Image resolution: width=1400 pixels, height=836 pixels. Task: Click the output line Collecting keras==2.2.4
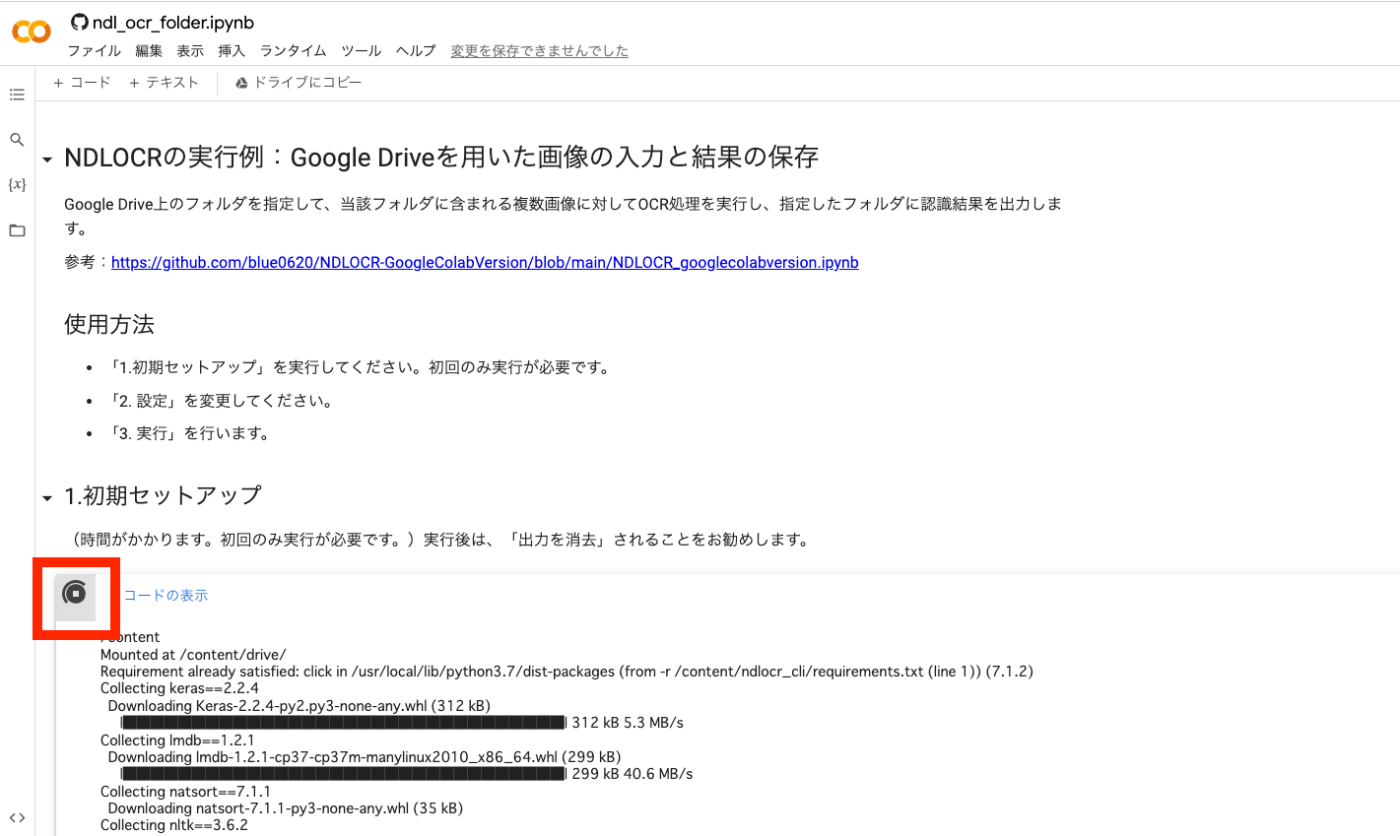(x=179, y=688)
